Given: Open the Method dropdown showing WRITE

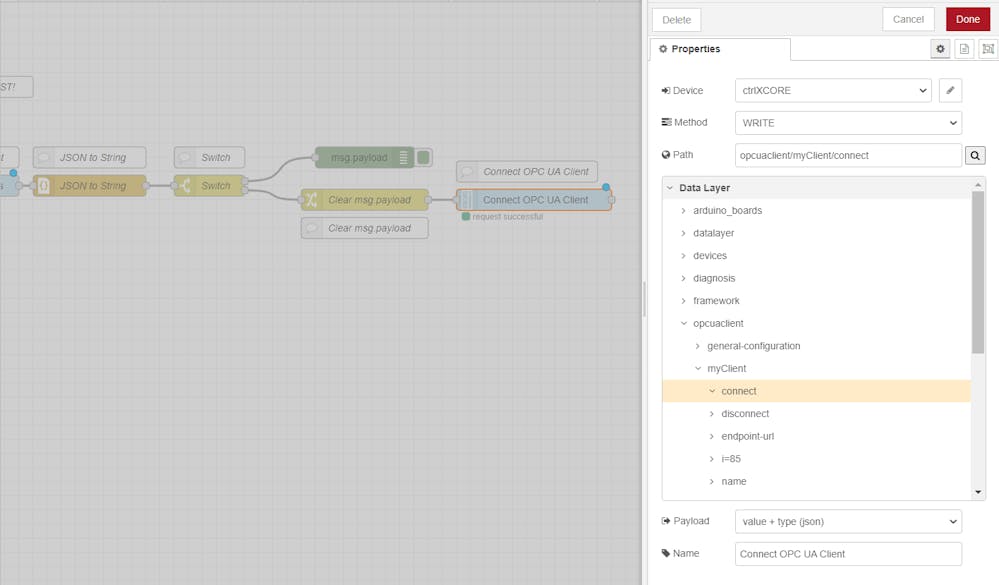Looking at the screenshot, I should 848,123.
